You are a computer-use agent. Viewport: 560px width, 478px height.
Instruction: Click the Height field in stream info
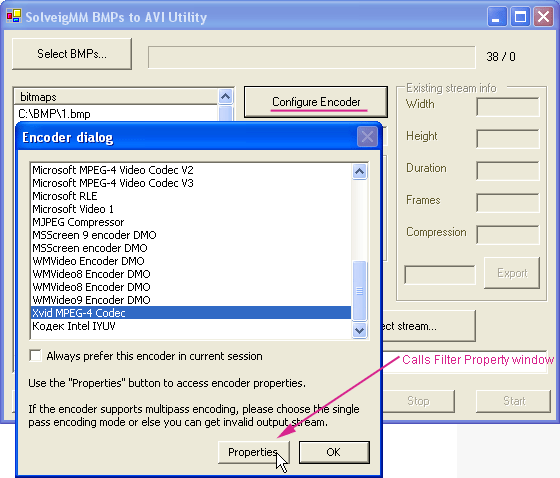pos(508,139)
